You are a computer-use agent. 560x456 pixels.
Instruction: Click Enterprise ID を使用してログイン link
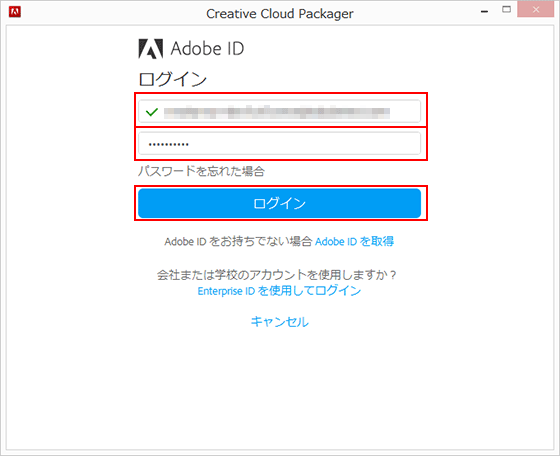(x=279, y=291)
